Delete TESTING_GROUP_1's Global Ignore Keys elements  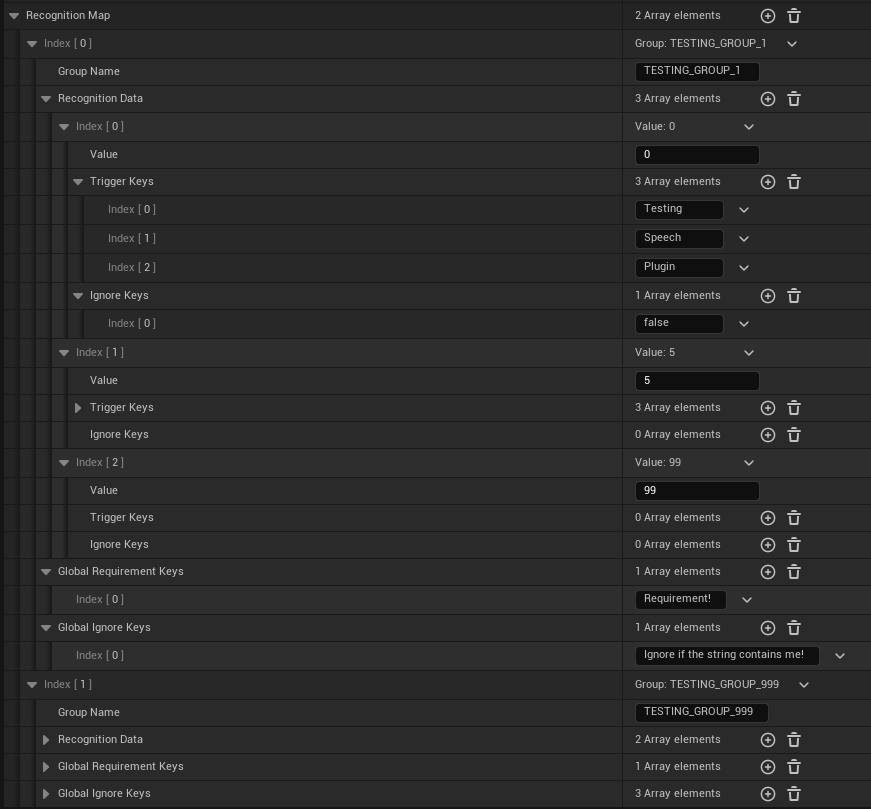click(x=793, y=628)
